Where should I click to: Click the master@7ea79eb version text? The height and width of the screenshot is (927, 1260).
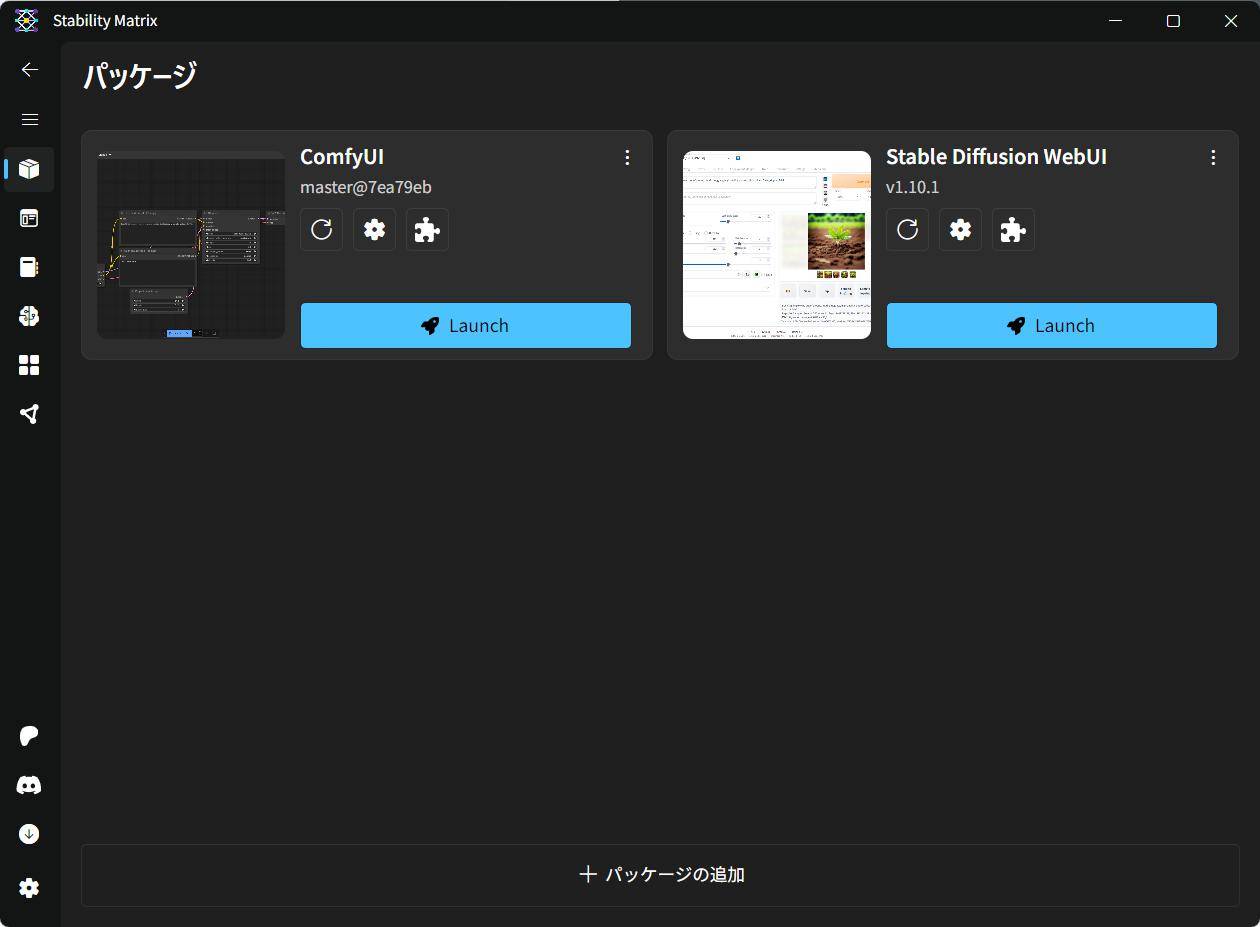tap(366, 187)
